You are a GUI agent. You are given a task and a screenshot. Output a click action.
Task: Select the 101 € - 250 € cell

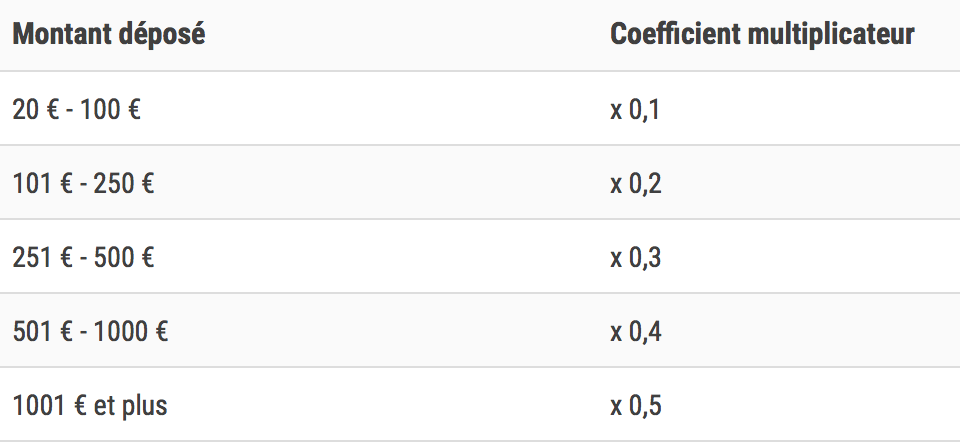coord(83,183)
